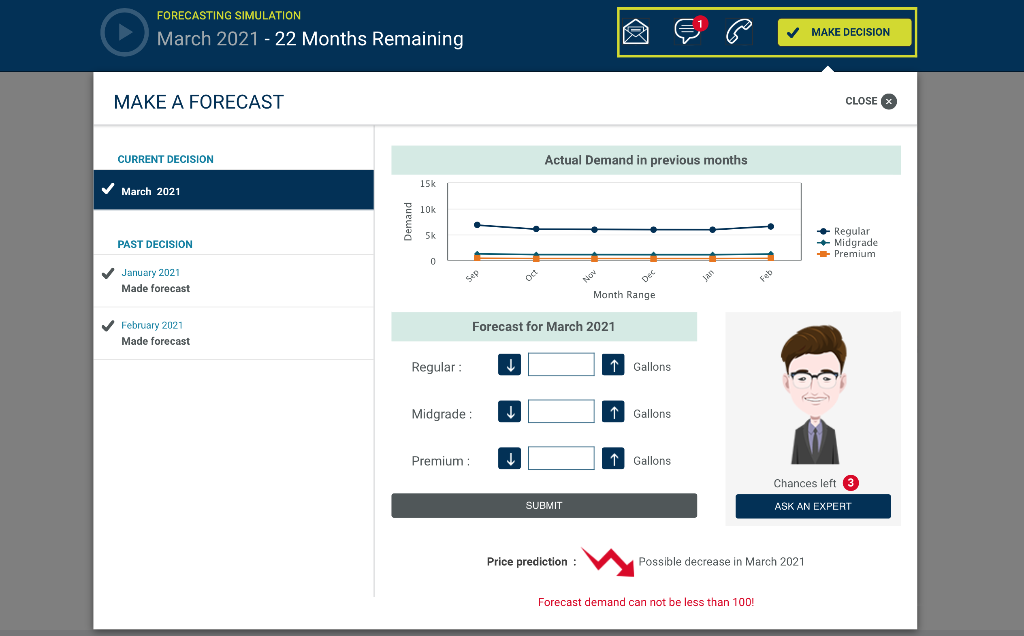
Task: Click the 'March 2021 - 22 Months Remaining' title
Action: 310,39
